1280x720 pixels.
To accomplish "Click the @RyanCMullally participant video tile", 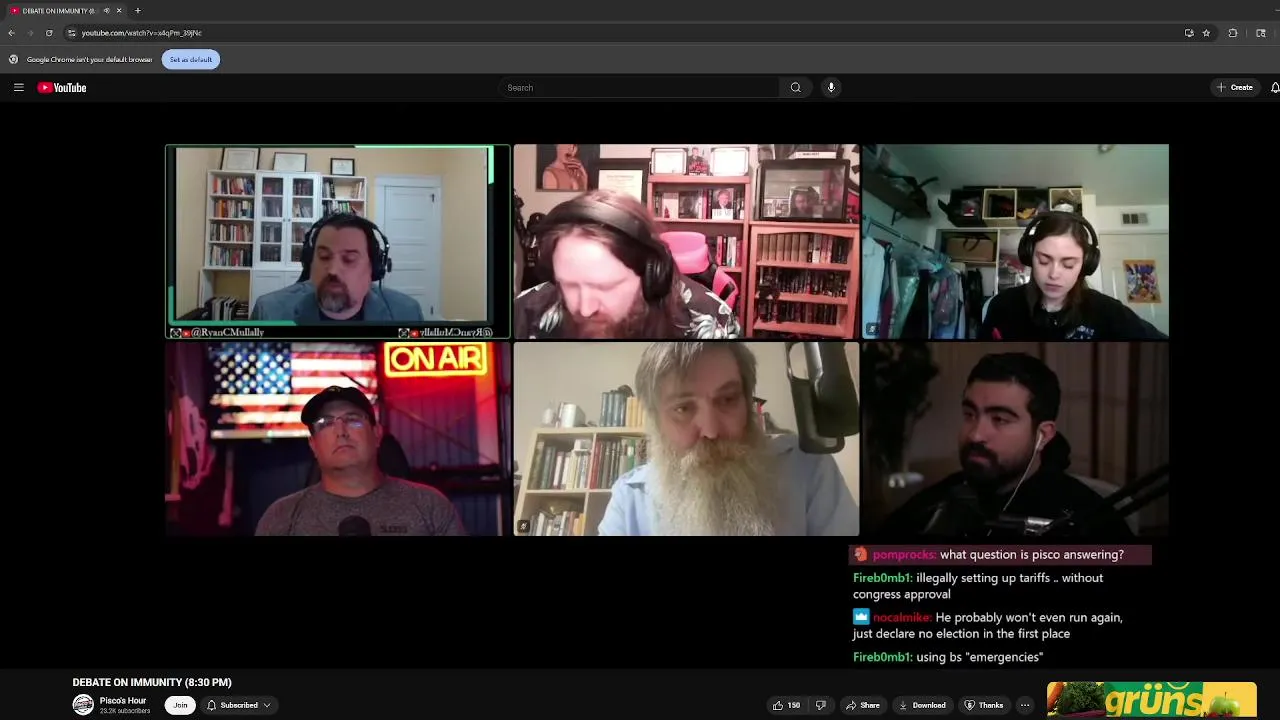I will pyautogui.click(x=338, y=241).
